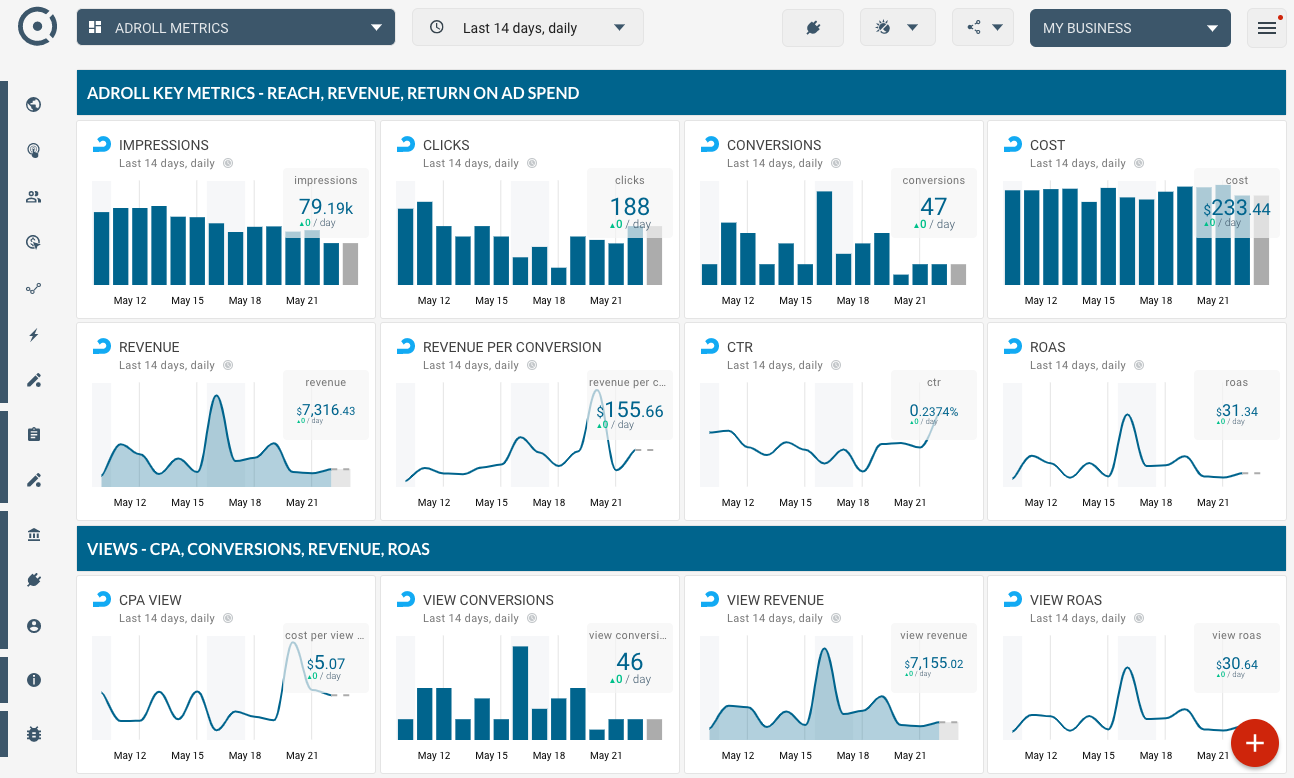Click AdRoll logo on the ROAS widget
1294x778 pixels.
click(1013, 346)
